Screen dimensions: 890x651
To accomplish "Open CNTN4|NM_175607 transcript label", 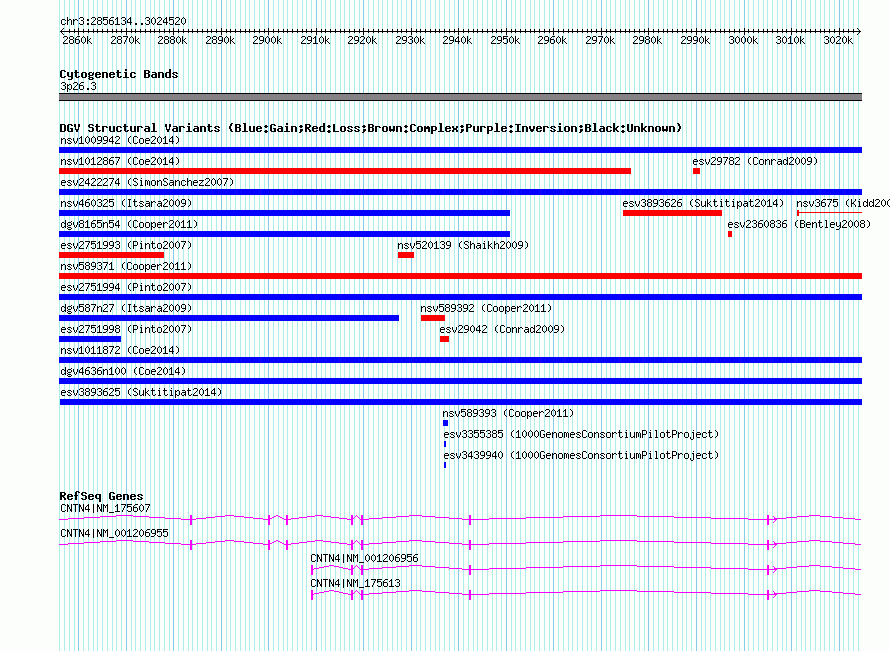I will click(105, 509).
